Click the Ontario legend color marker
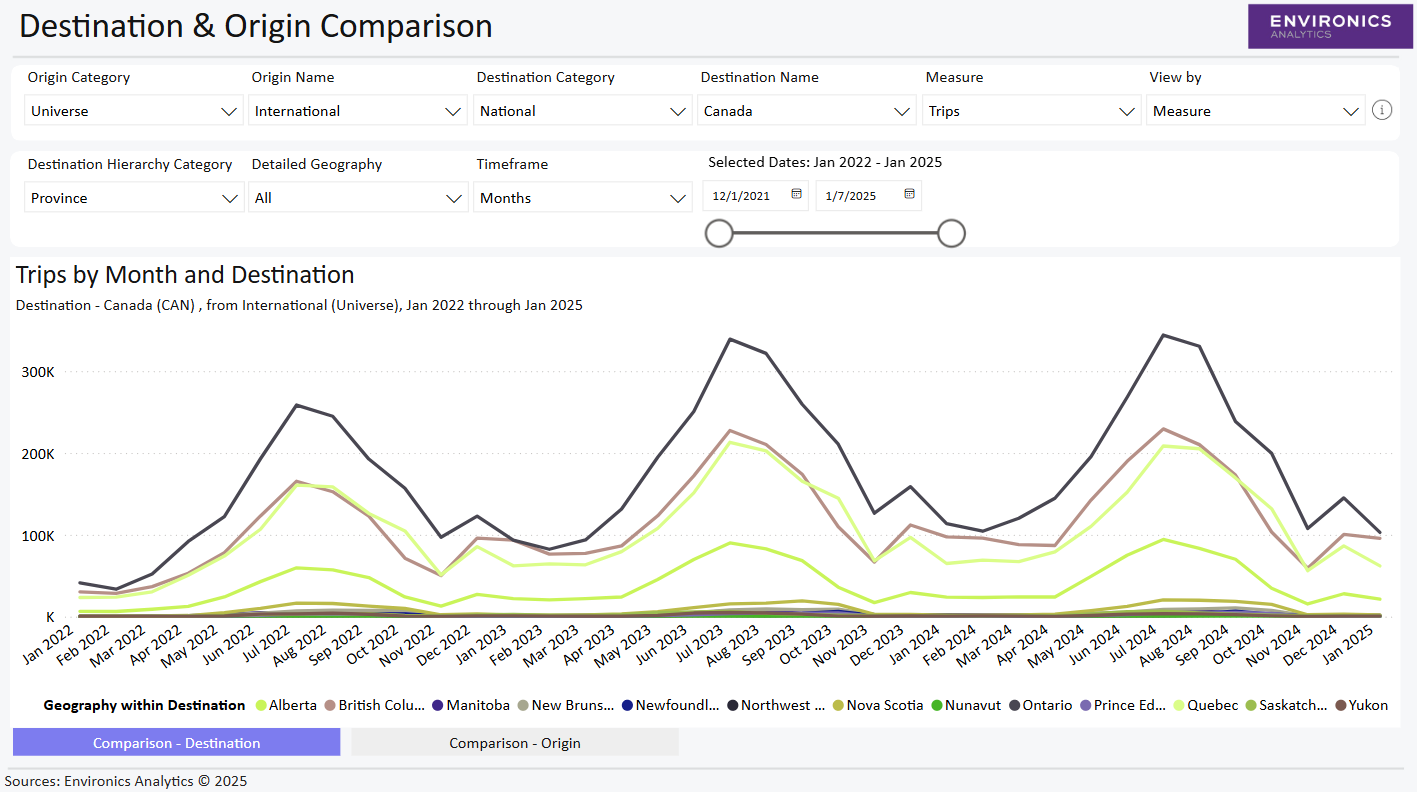This screenshot has height=792, width=1417. (x=1014, y=705)
